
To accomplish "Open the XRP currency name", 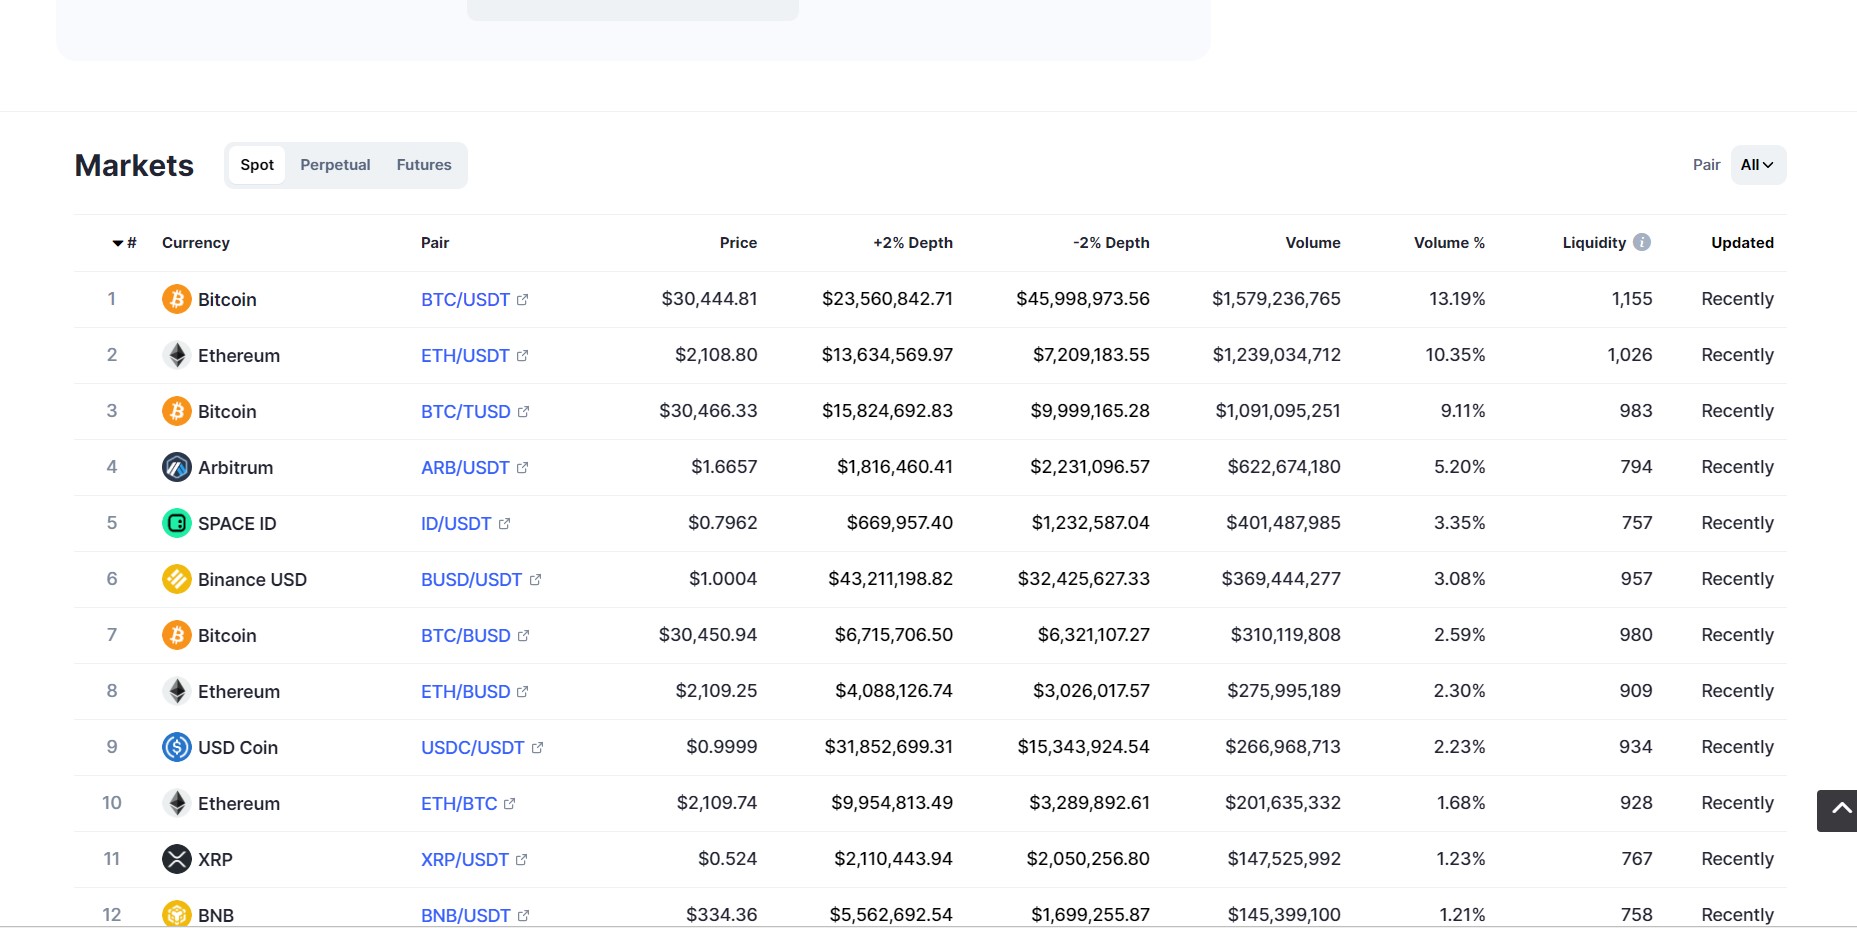I will click(215, 859).
